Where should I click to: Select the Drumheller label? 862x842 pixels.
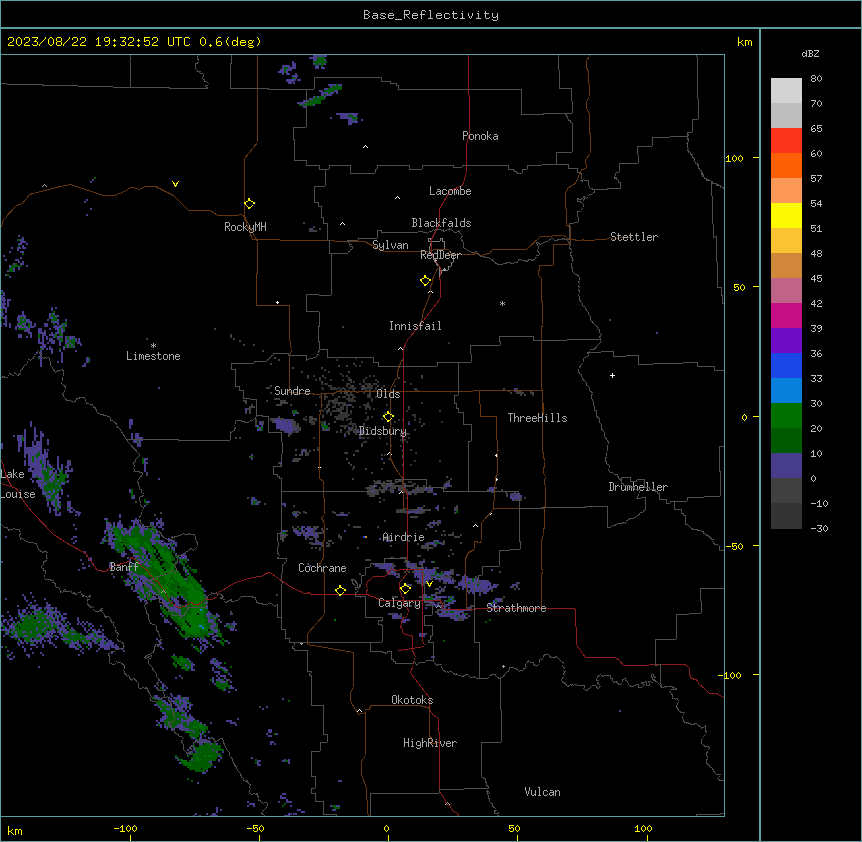pyautogui.click(x=638, y=487)
